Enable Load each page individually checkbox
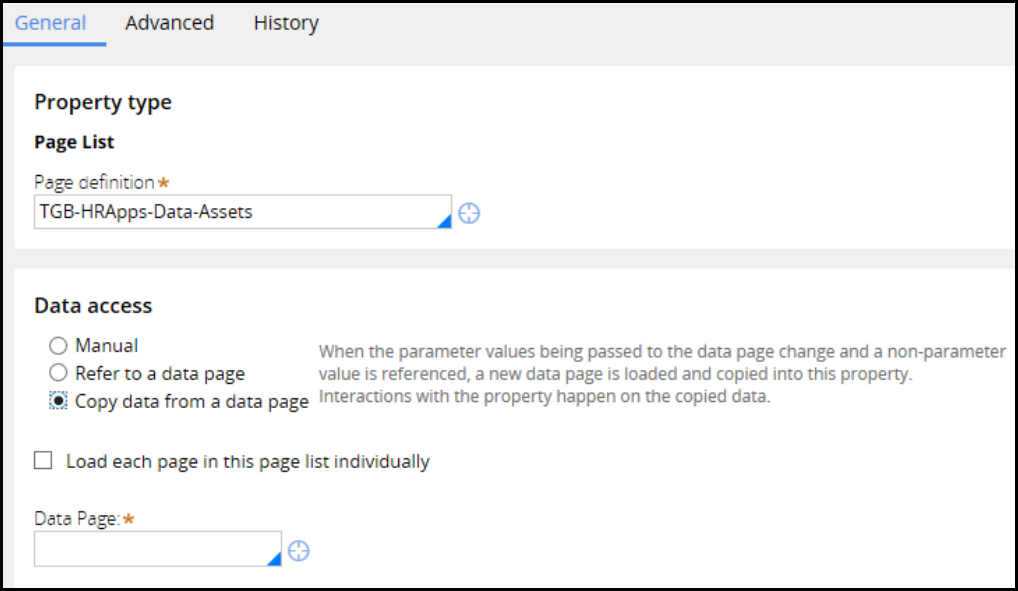1018x591 pixels. click(43, 461)
